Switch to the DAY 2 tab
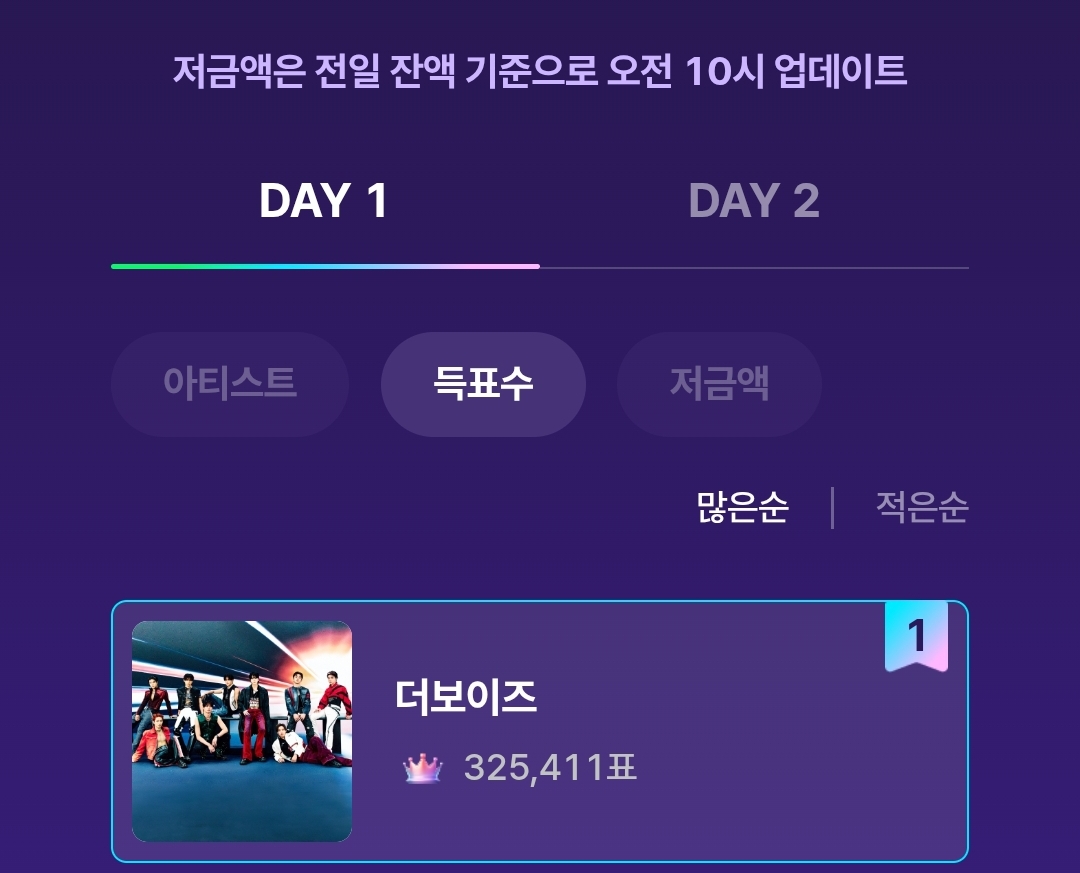Viewport: 1080px width, 873px height. click(x=753, y=201)
